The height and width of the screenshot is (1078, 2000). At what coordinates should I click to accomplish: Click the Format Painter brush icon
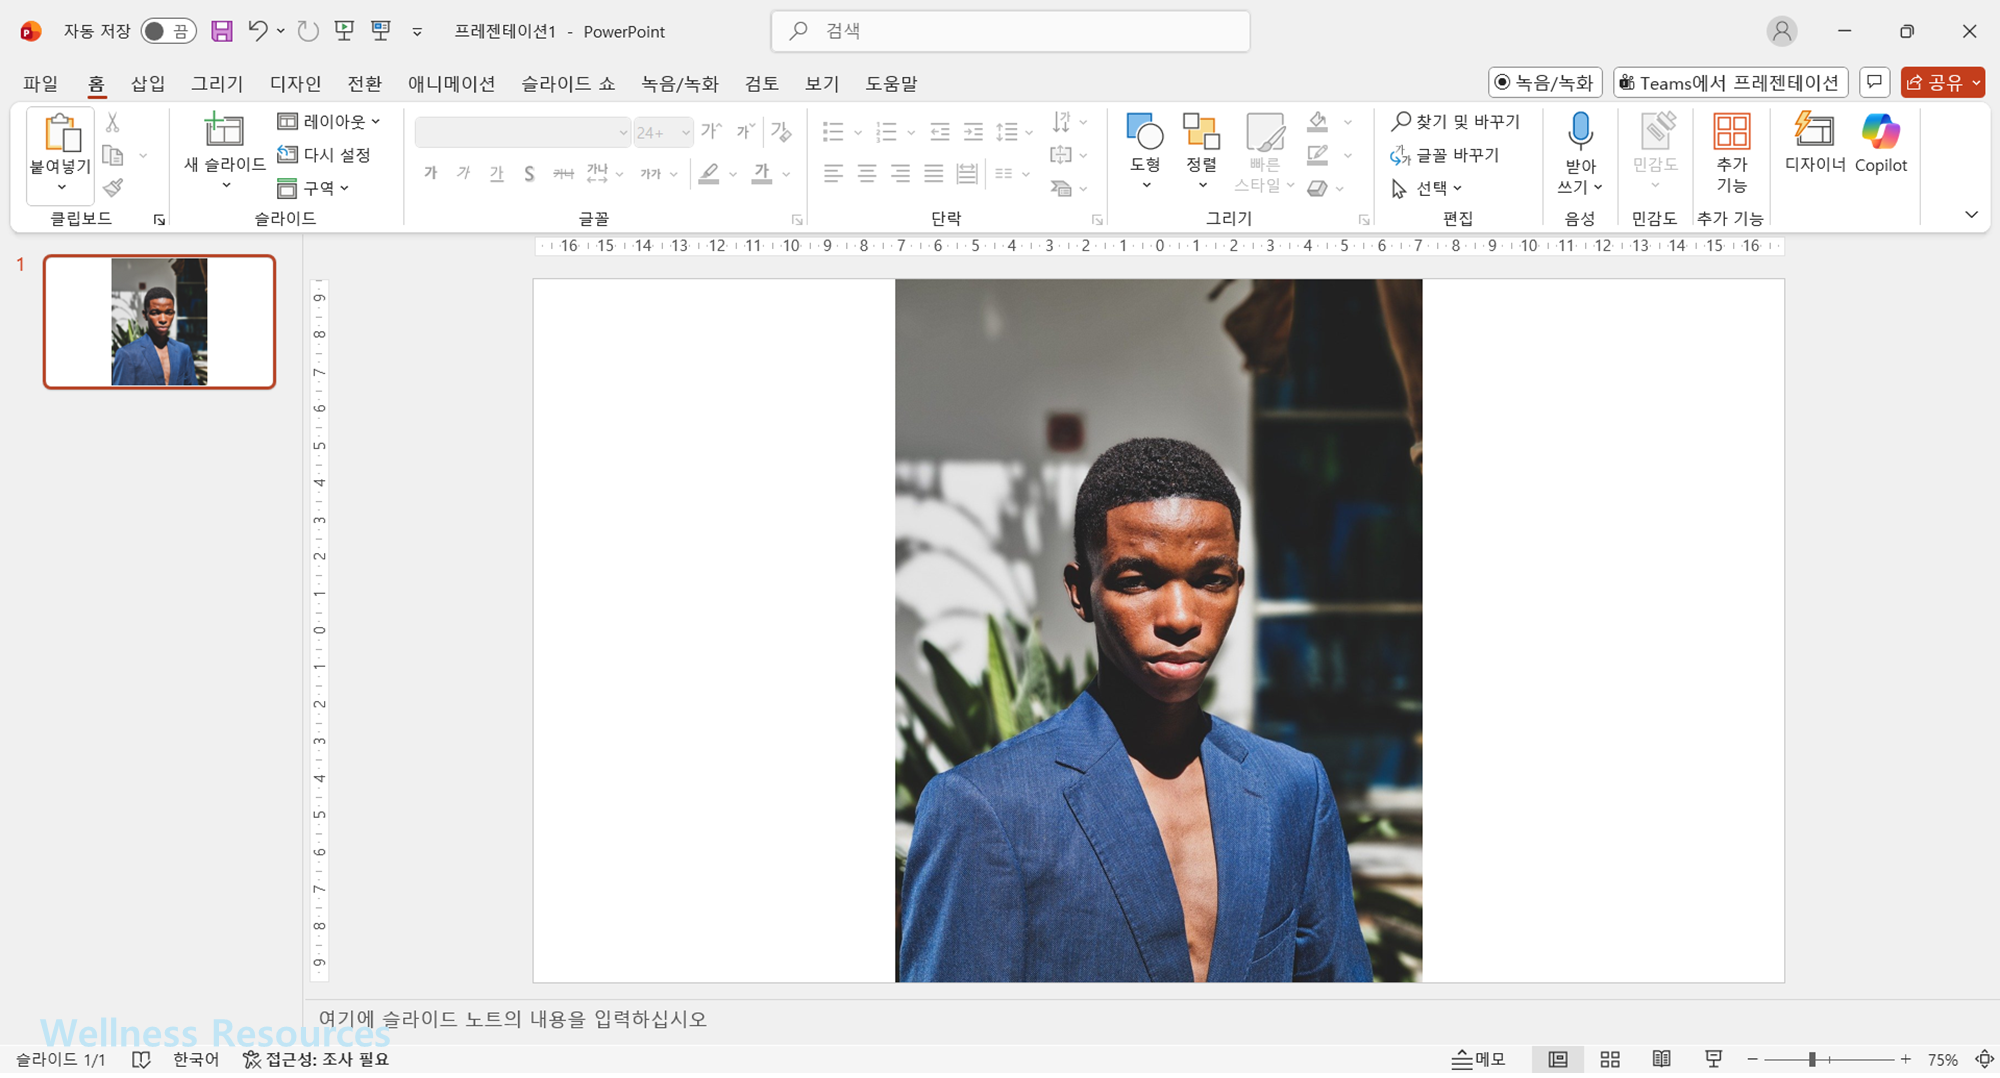(113, 187)
